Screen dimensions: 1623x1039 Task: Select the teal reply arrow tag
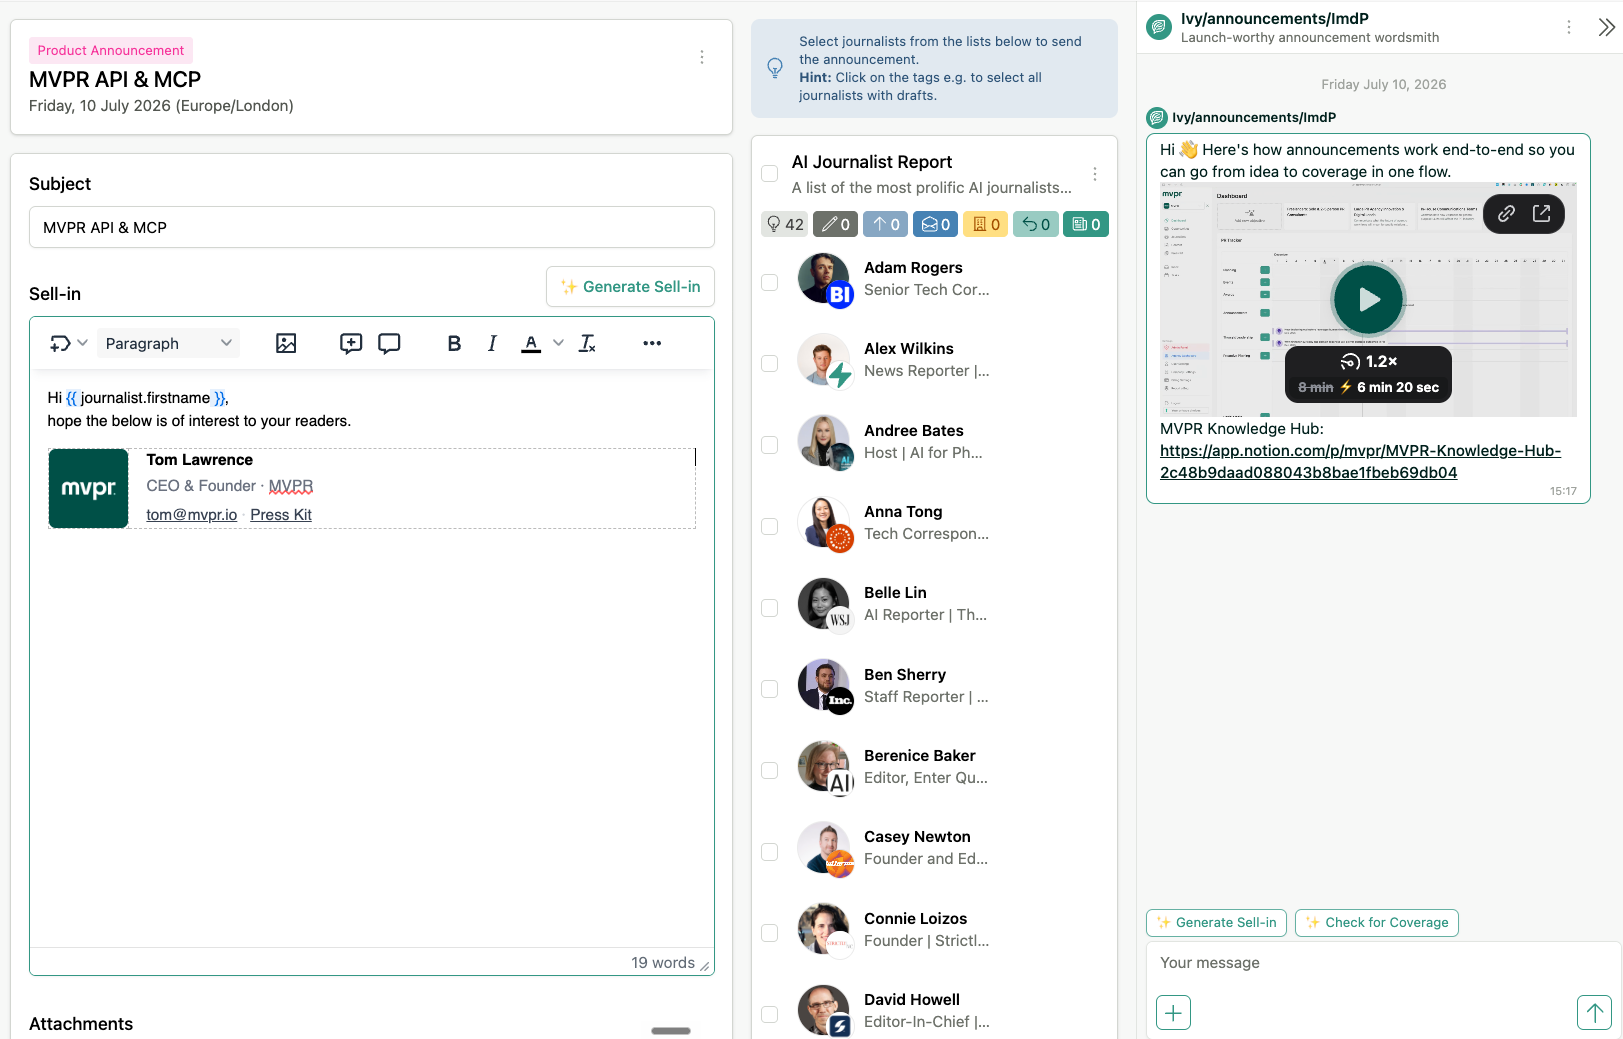coord(1035,224)
